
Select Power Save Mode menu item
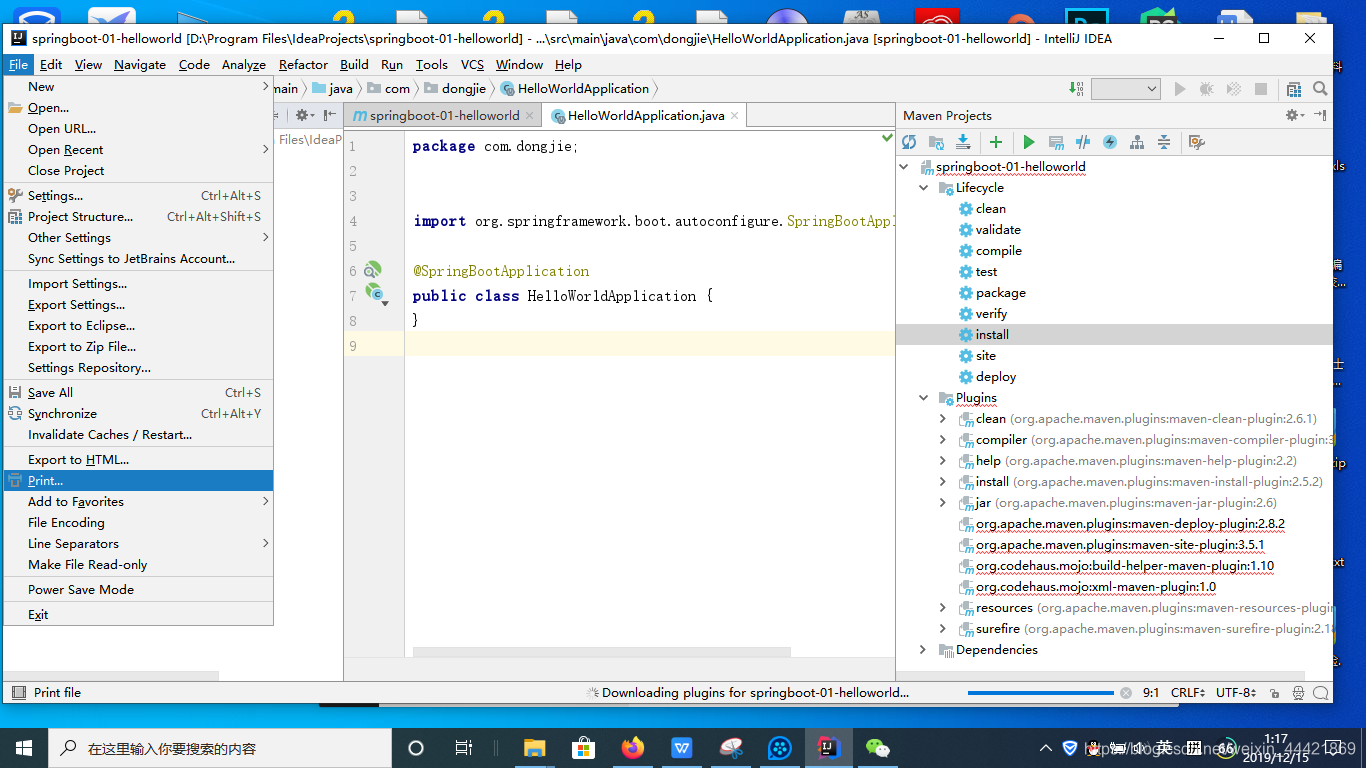click(138, 590)
